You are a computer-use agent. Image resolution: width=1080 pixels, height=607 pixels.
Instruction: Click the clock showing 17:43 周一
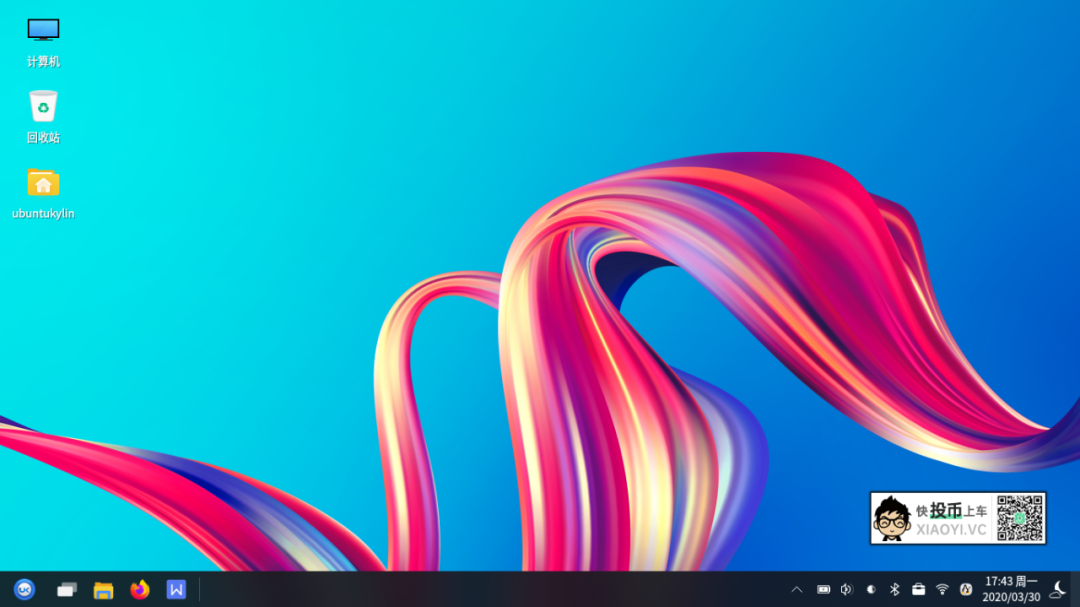[x=1005, y=582]
